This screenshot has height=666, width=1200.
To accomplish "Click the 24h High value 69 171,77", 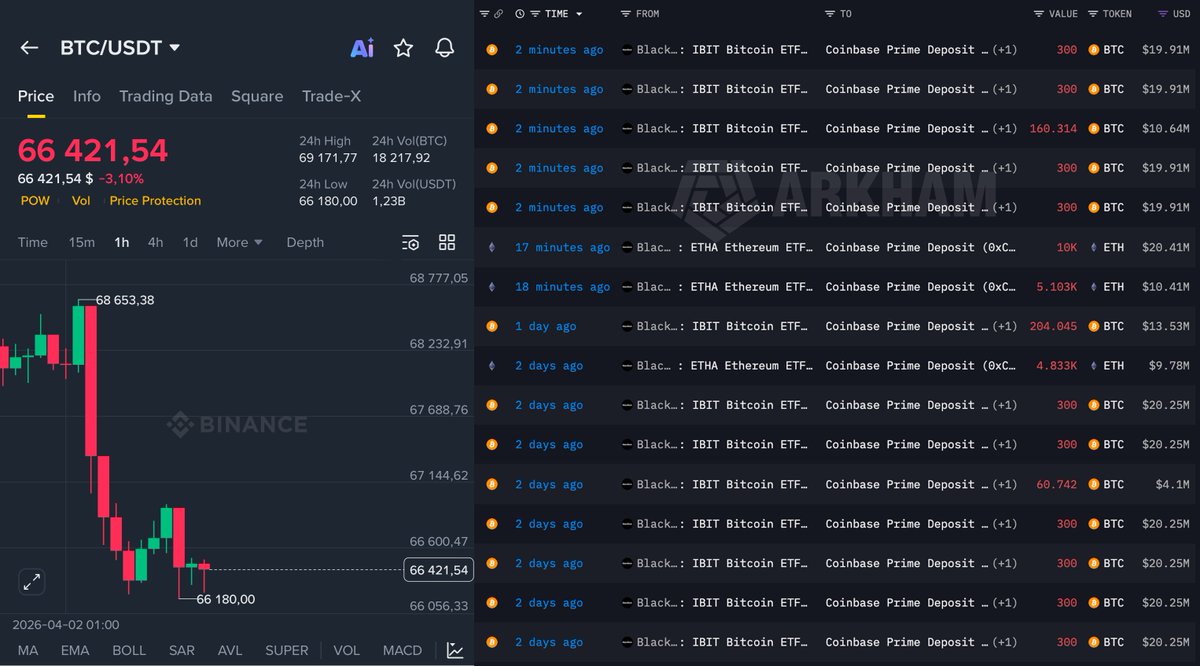I will [328, 158].
